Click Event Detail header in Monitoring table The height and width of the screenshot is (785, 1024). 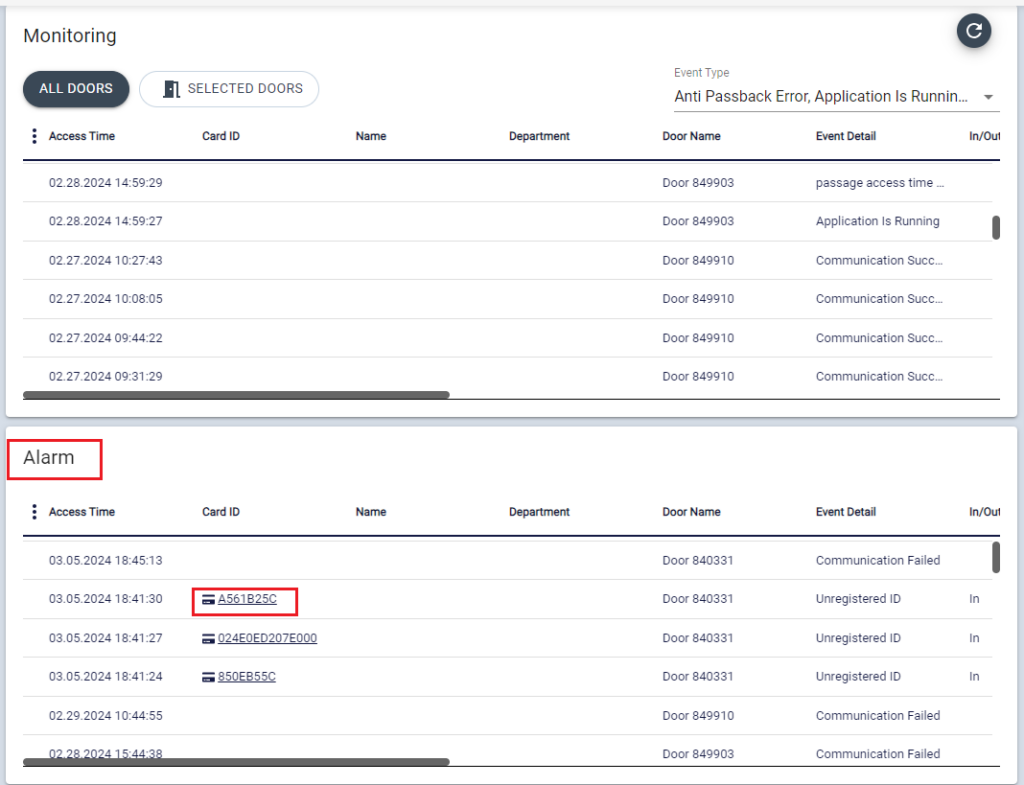click(x=846, y=136)
